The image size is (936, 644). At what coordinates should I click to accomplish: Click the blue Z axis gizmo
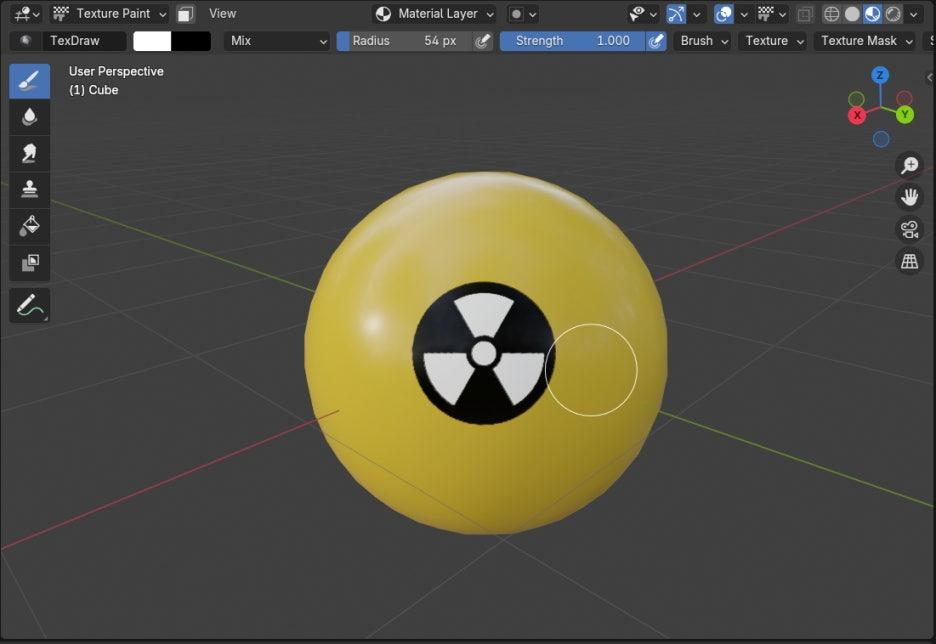880,75
